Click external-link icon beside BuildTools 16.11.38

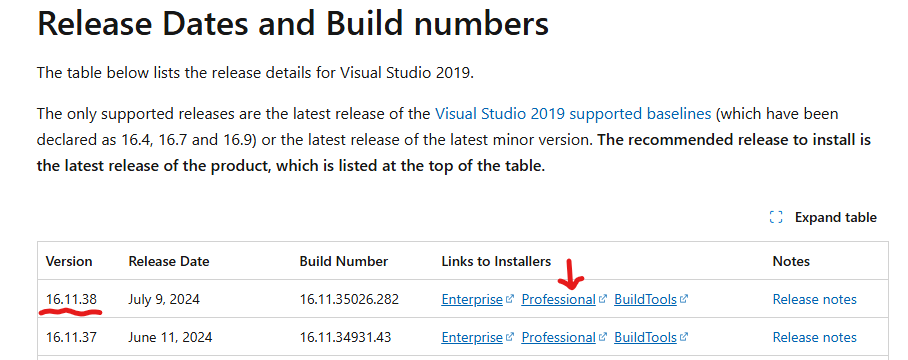pyautogui.click(x=684, y=299)
